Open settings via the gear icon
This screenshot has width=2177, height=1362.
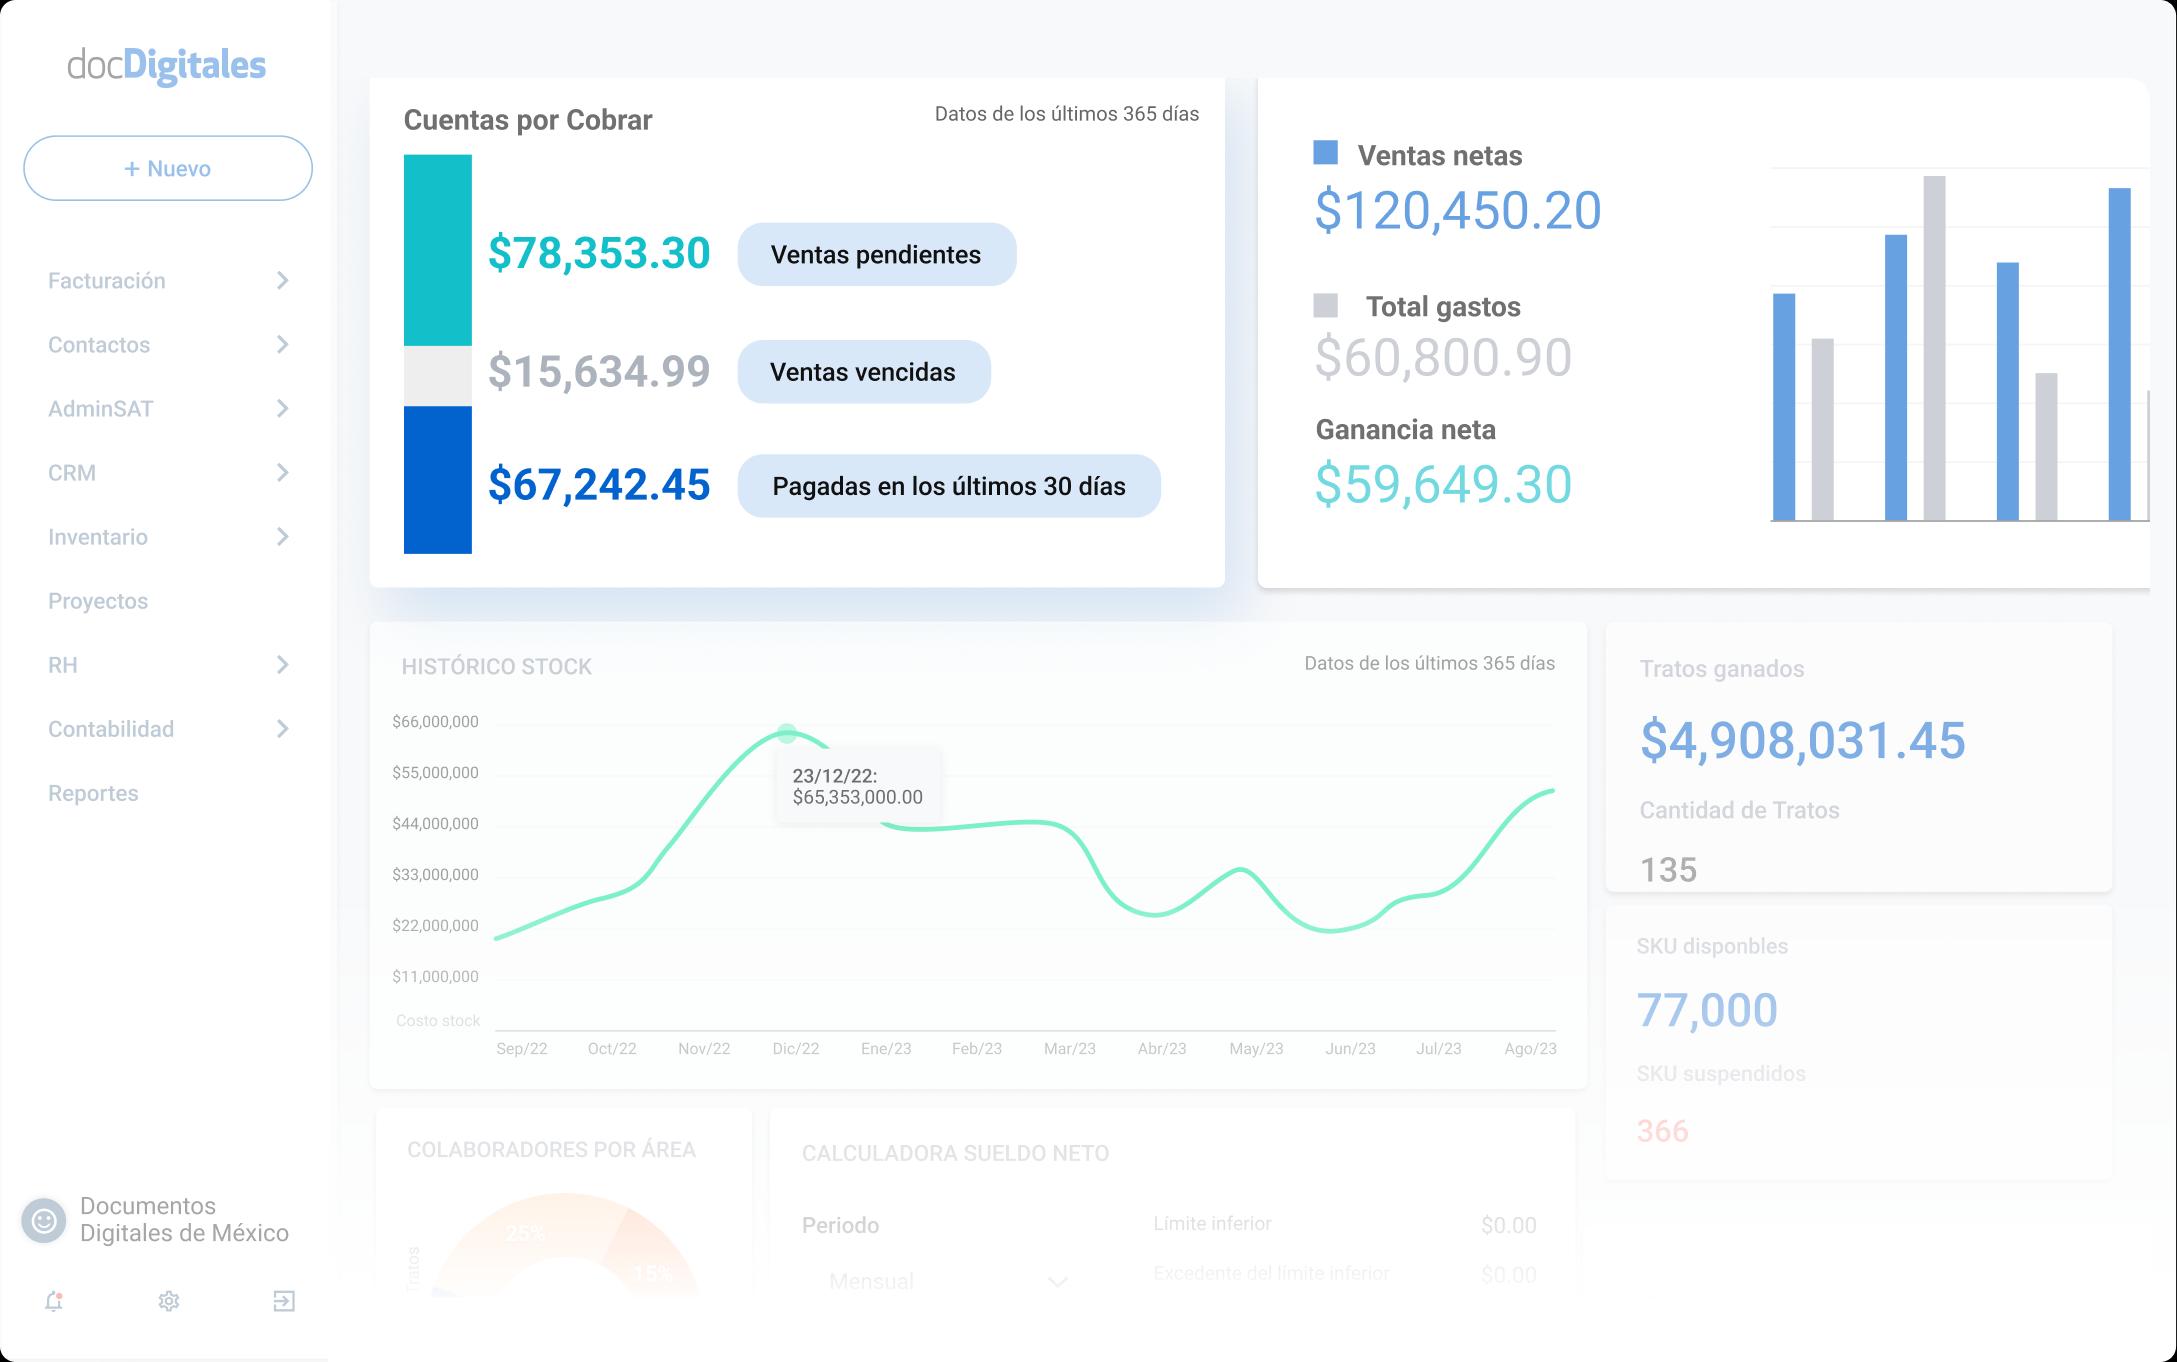pos(169,1301)
